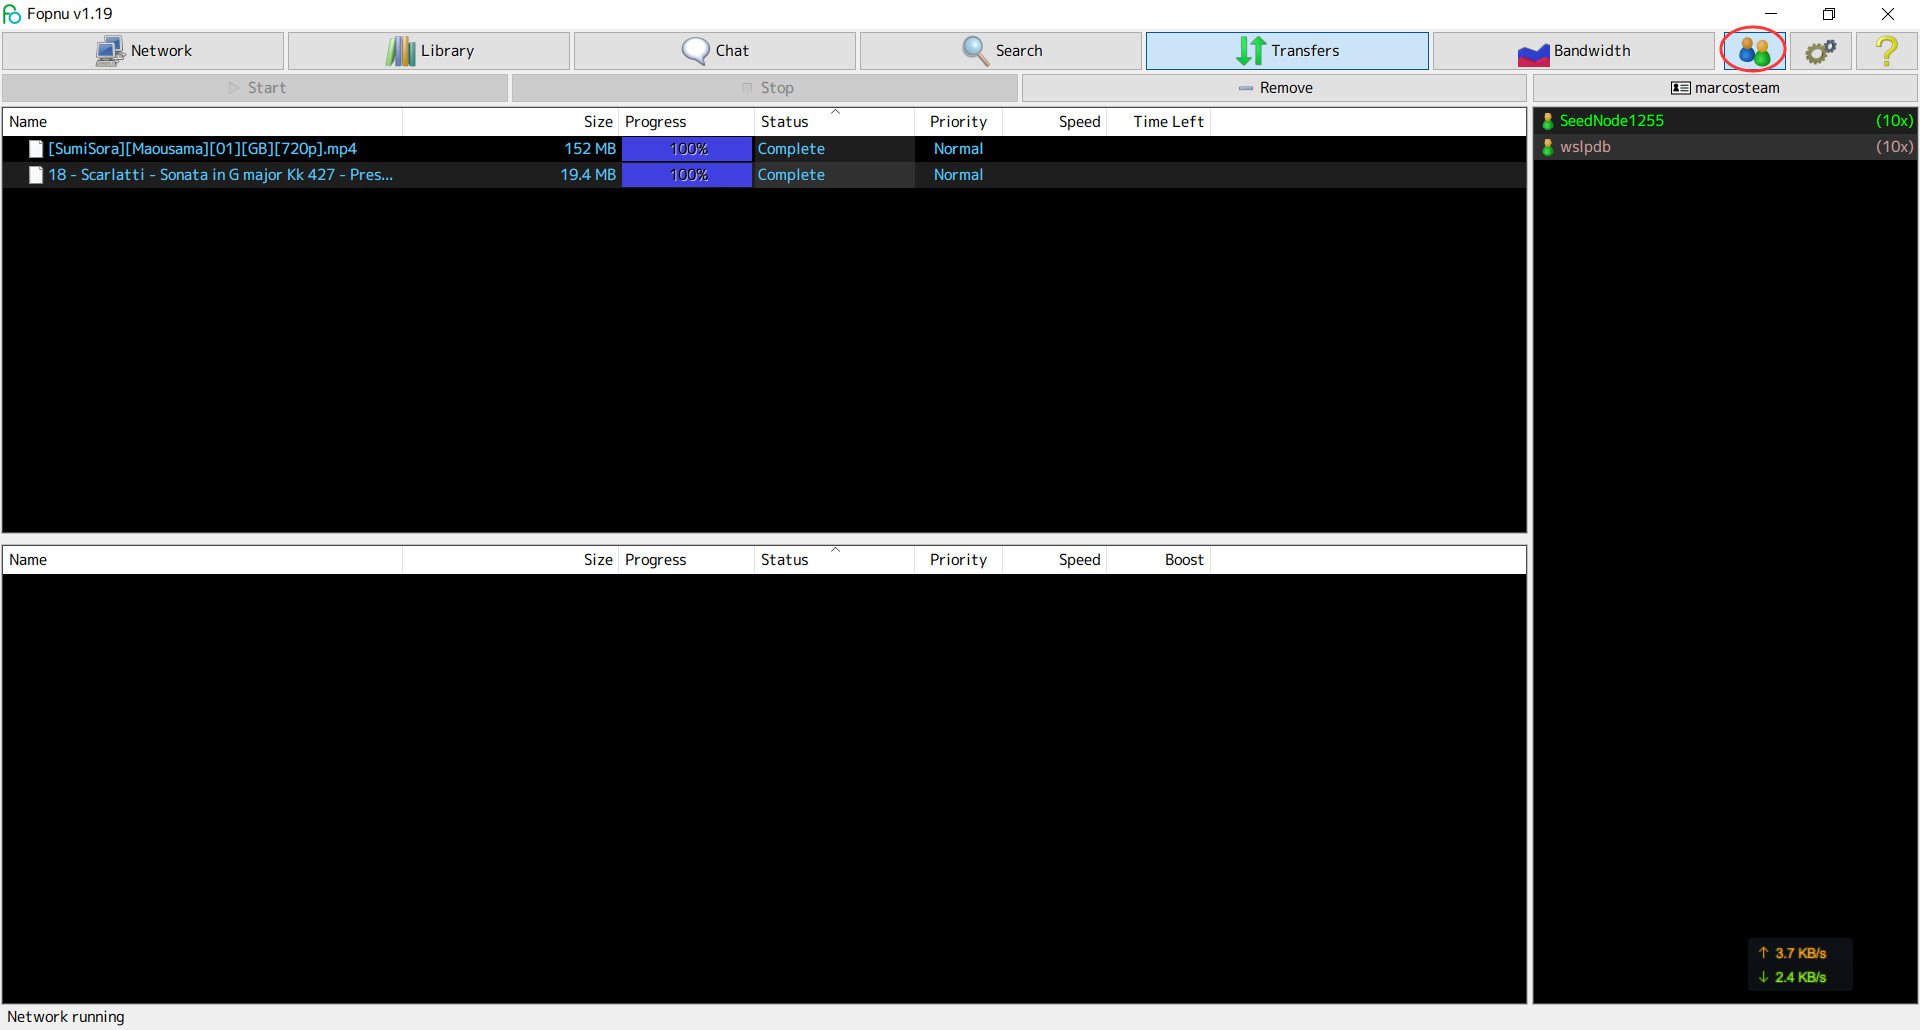
Task: Show the Bandwidth tab
Action: coord(1573,51)
